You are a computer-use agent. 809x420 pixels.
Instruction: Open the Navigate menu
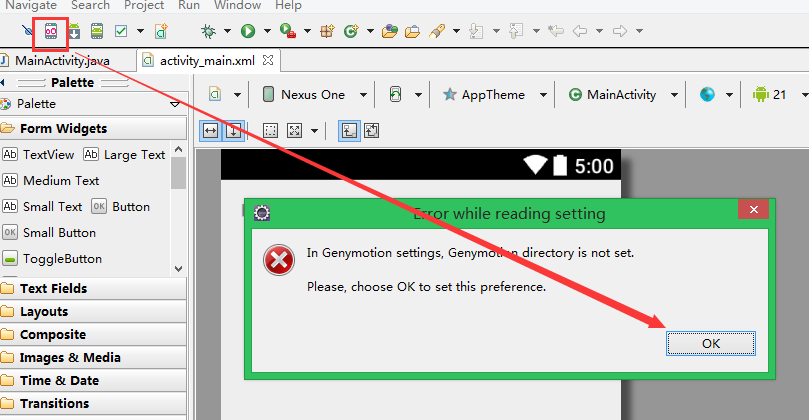click(x=31, y=5)
